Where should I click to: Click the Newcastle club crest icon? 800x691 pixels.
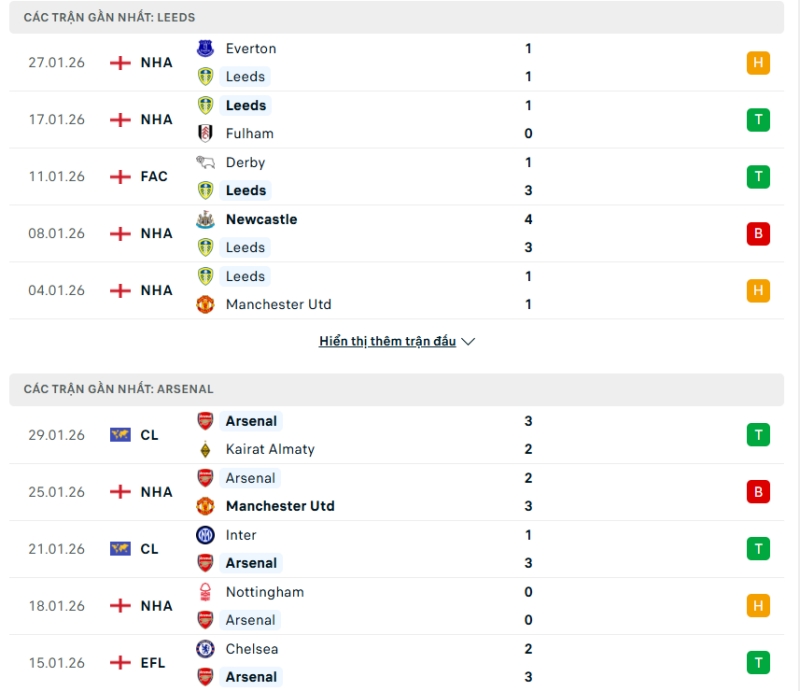(x=205, y=219)
